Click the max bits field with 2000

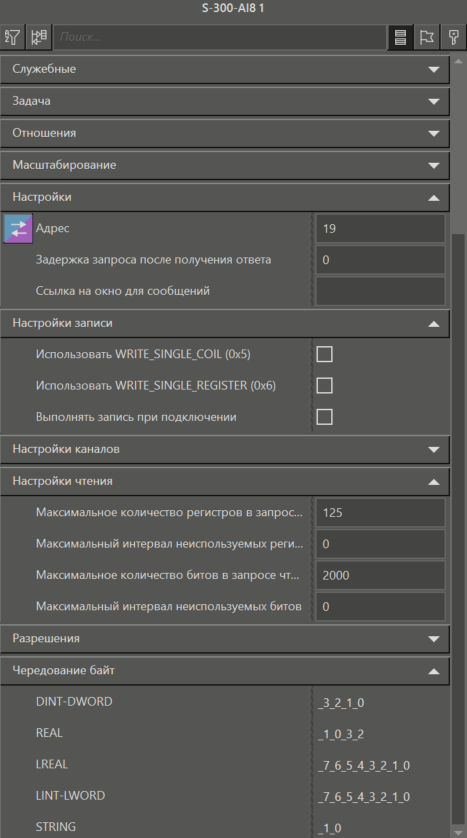(x=380, y=576)
